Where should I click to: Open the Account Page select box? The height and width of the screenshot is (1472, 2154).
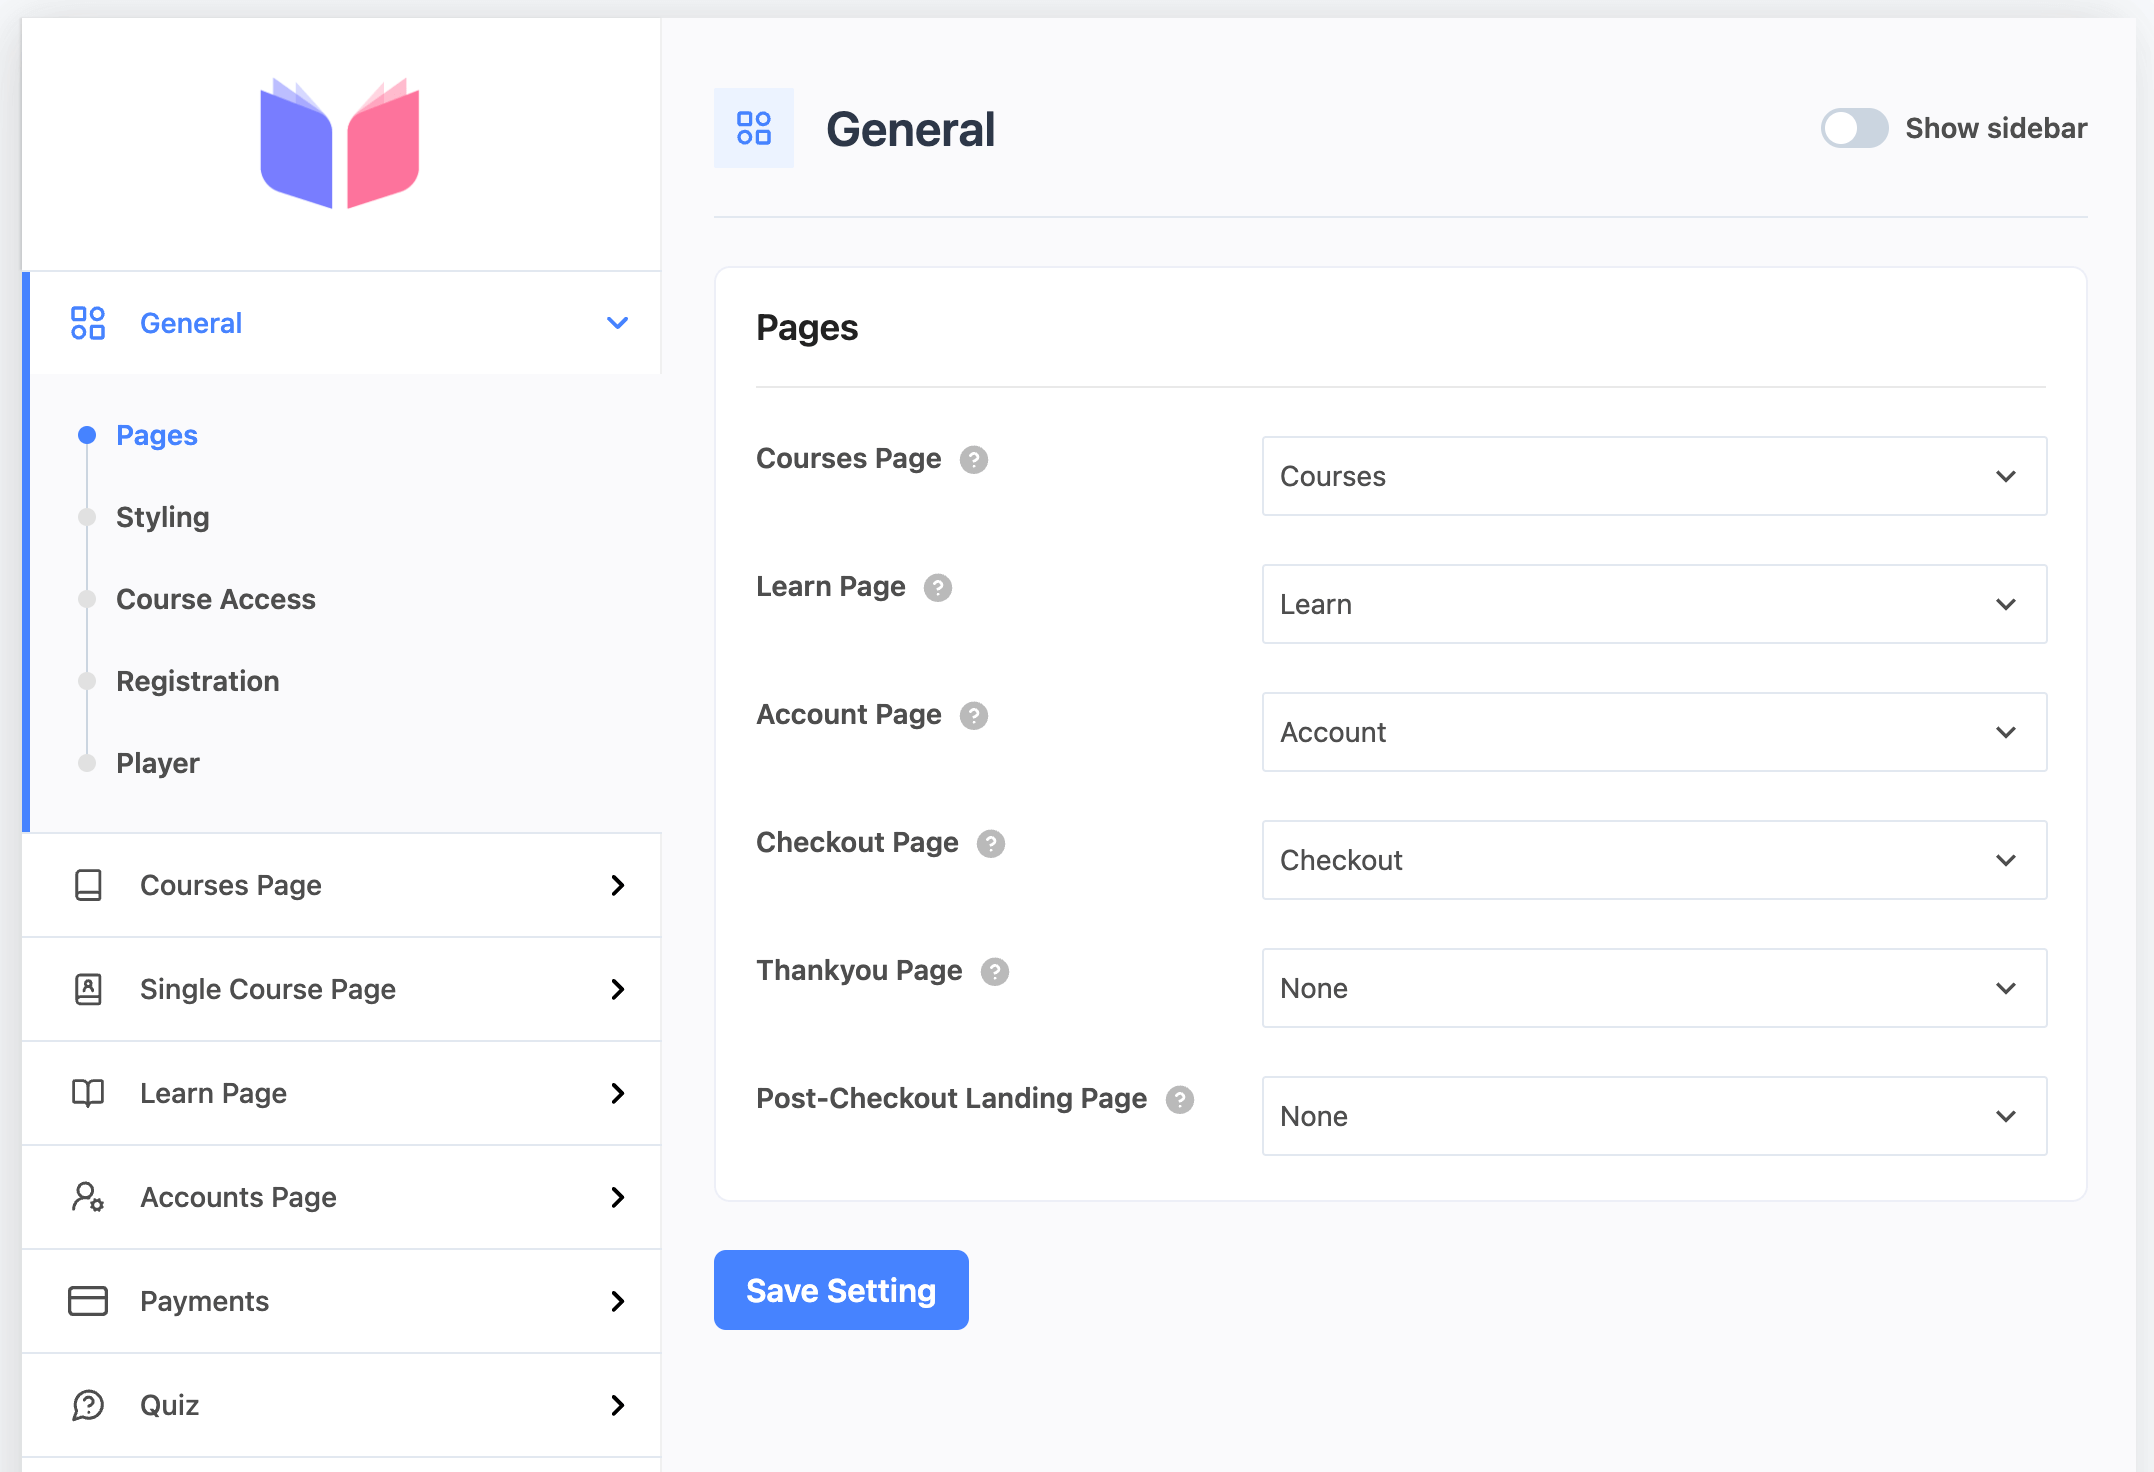[1653, 732]
